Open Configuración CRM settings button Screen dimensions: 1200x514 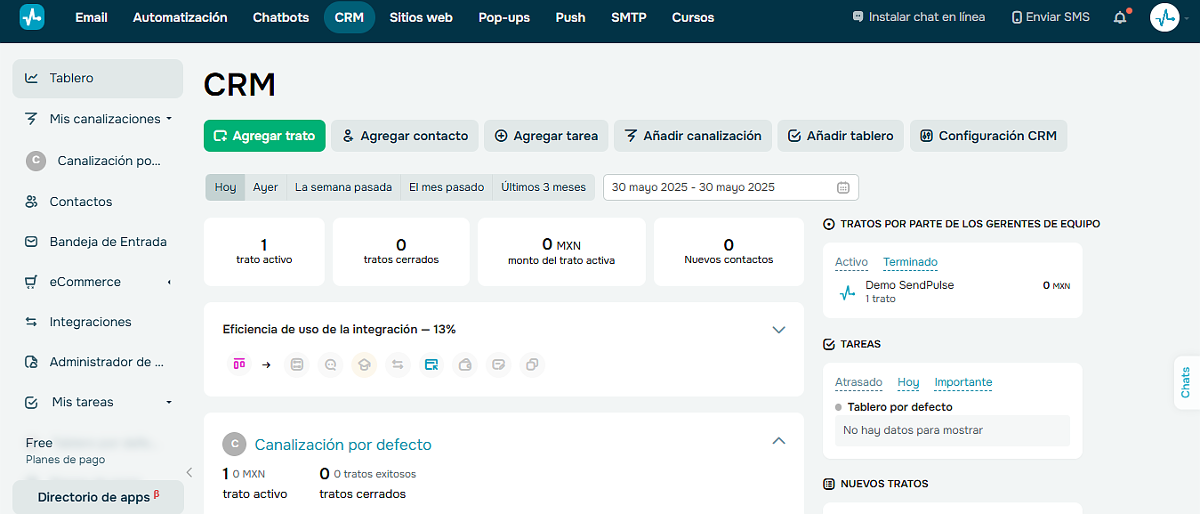(988, 136)
